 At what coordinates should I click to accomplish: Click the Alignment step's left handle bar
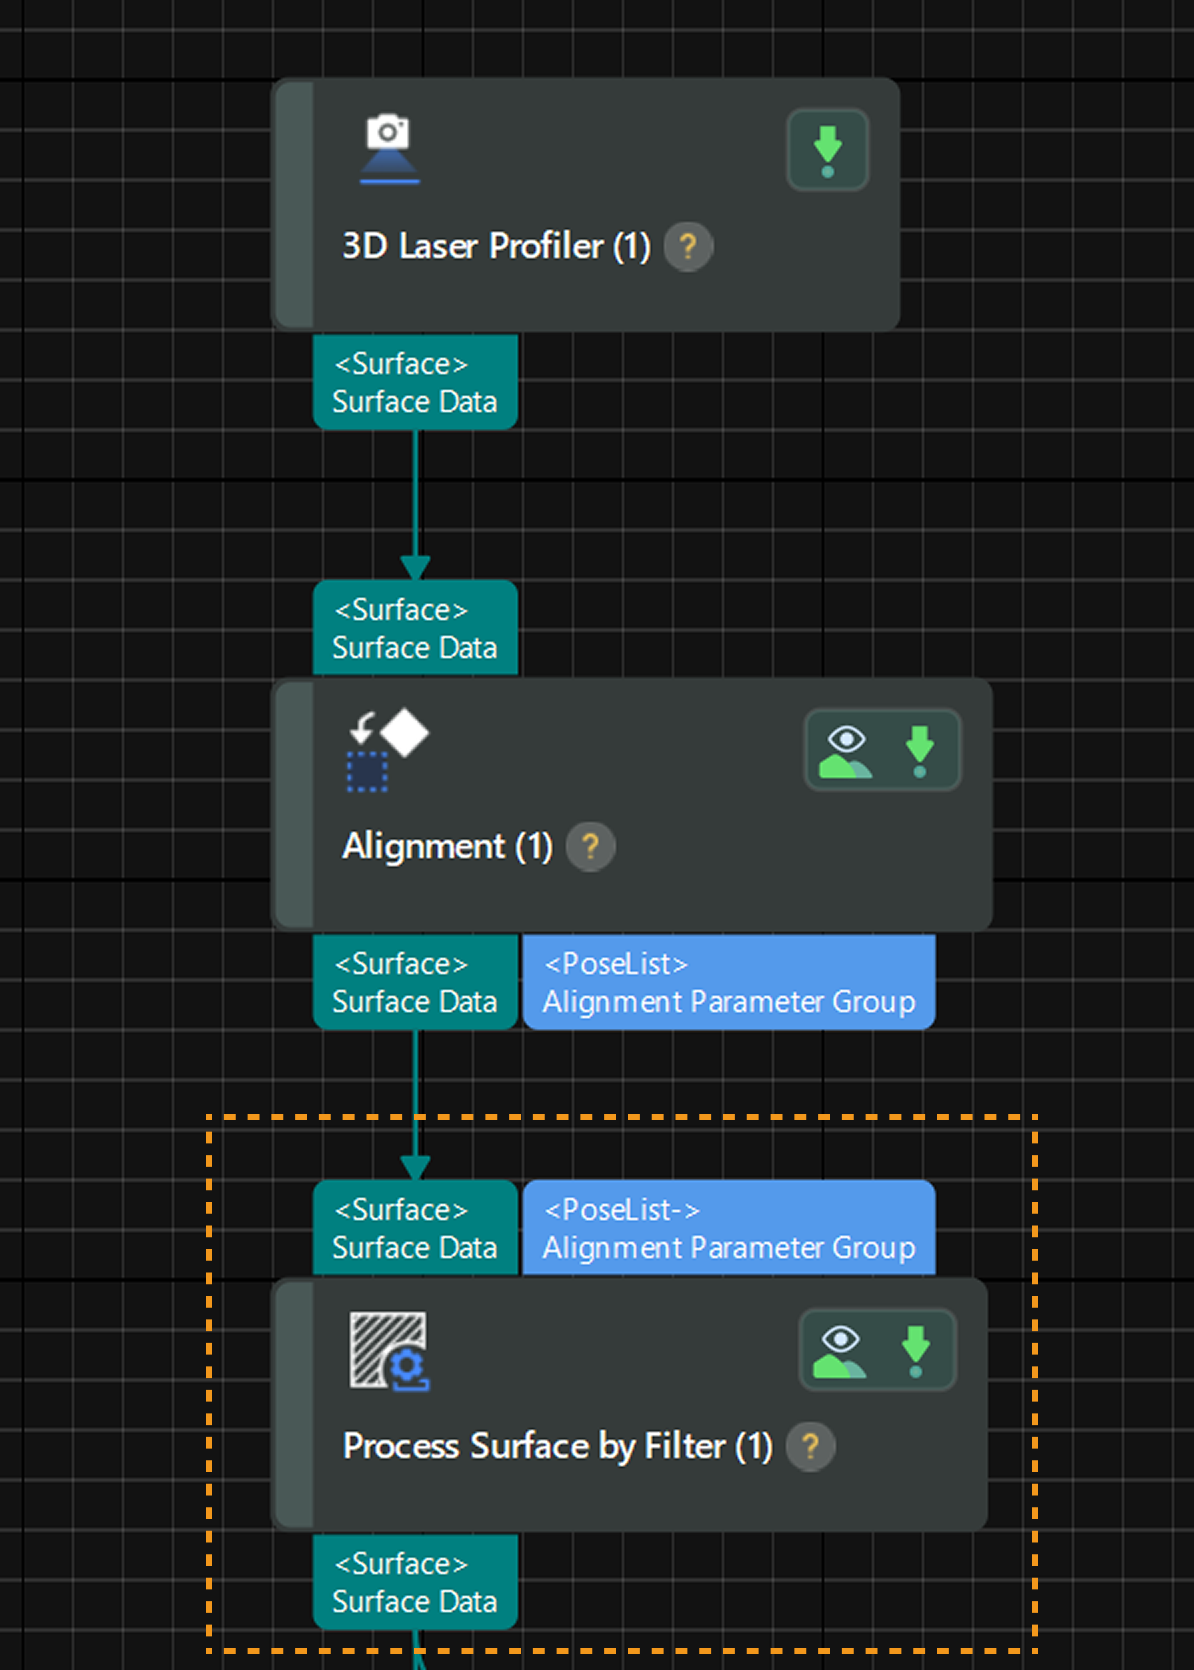pyautogui.click(x=294, y=805)
